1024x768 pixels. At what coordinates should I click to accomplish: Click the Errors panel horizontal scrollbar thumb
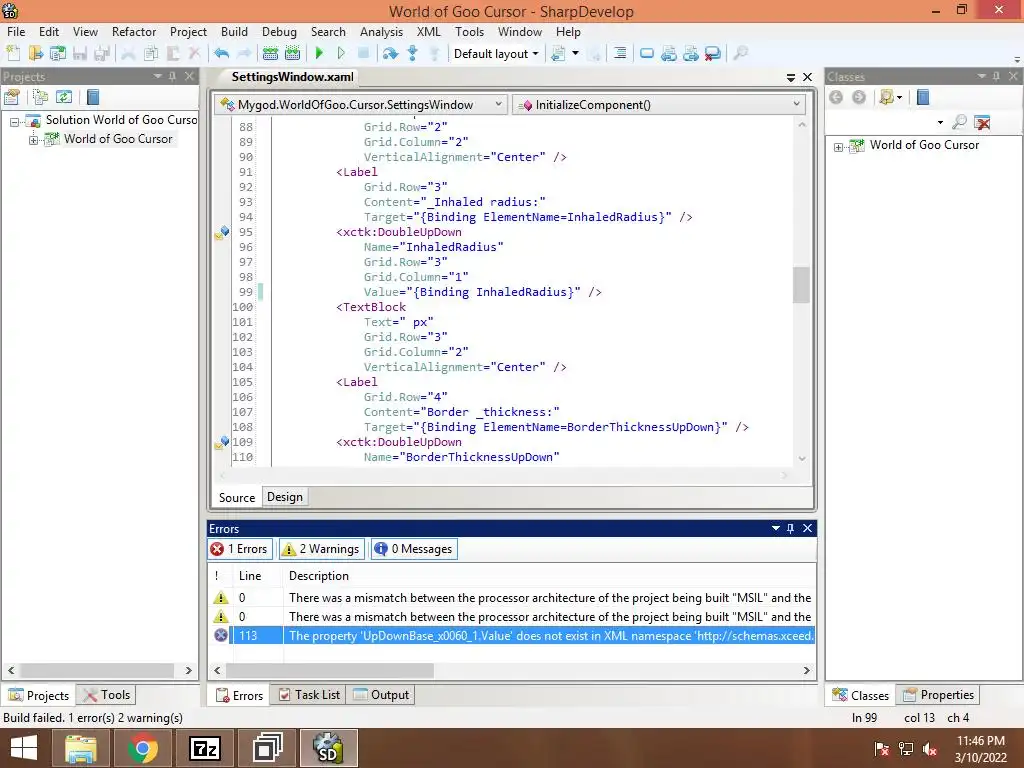pos(330,671)
